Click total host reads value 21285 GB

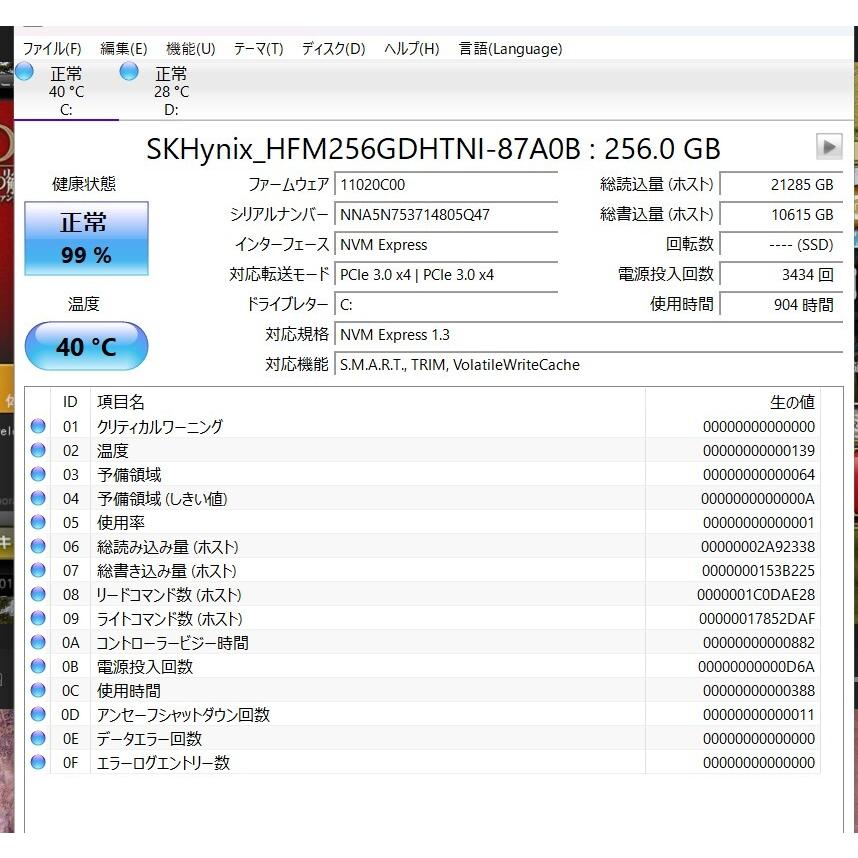[x=781, y=184]
